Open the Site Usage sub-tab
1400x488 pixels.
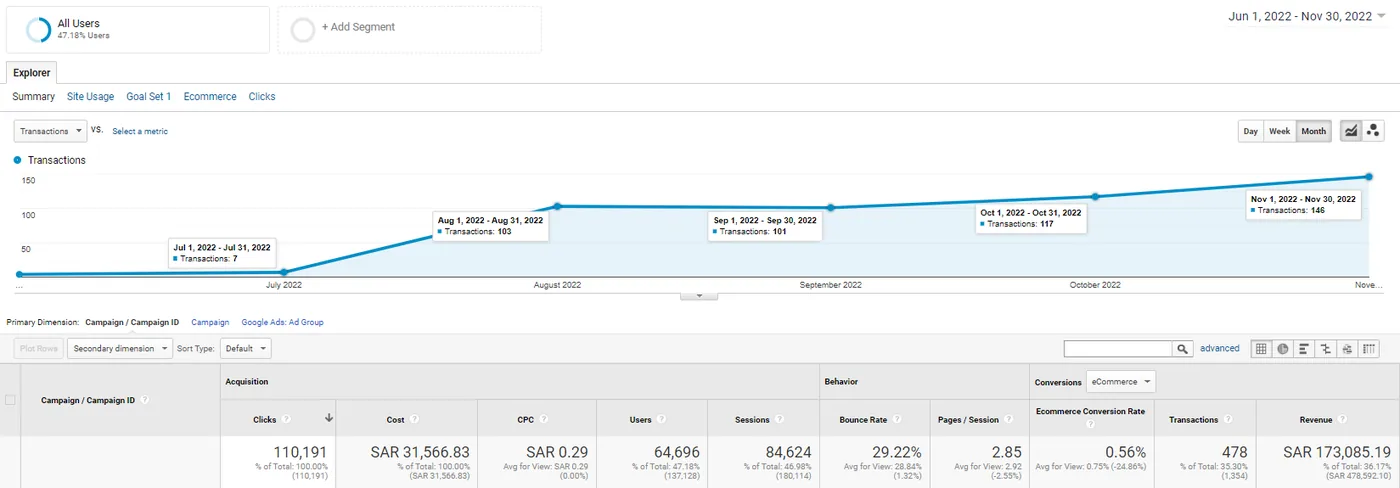point(91,97)
